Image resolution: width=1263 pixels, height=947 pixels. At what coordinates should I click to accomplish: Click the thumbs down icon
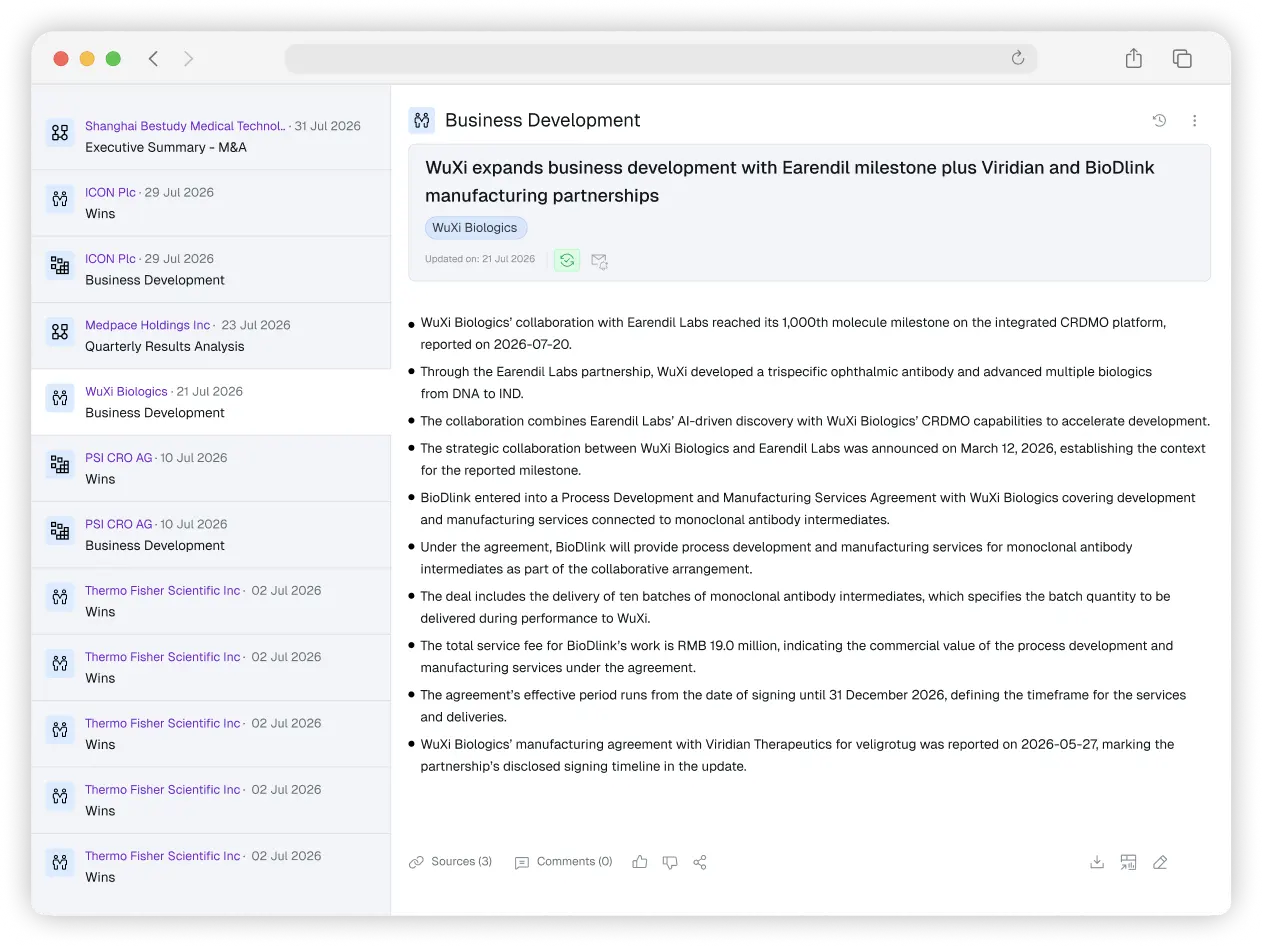click(670, 862)
